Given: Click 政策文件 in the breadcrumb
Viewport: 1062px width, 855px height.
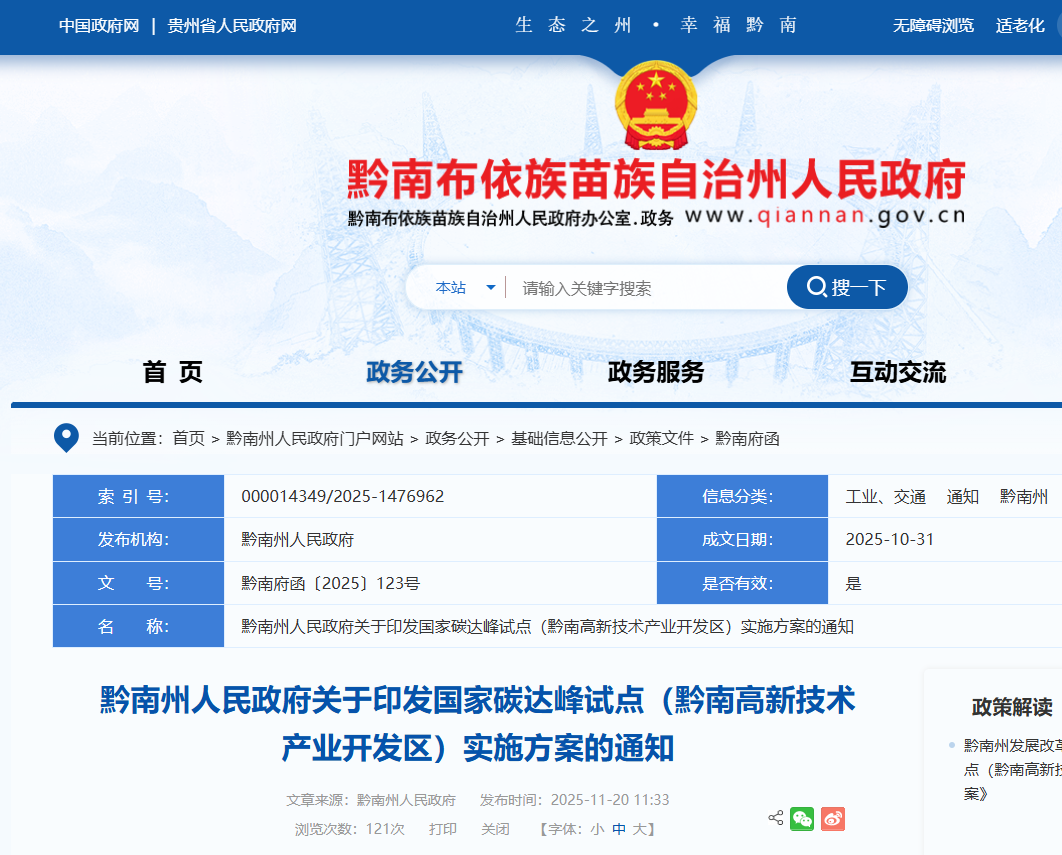Looking at the screenshot, I should [661, 438].
